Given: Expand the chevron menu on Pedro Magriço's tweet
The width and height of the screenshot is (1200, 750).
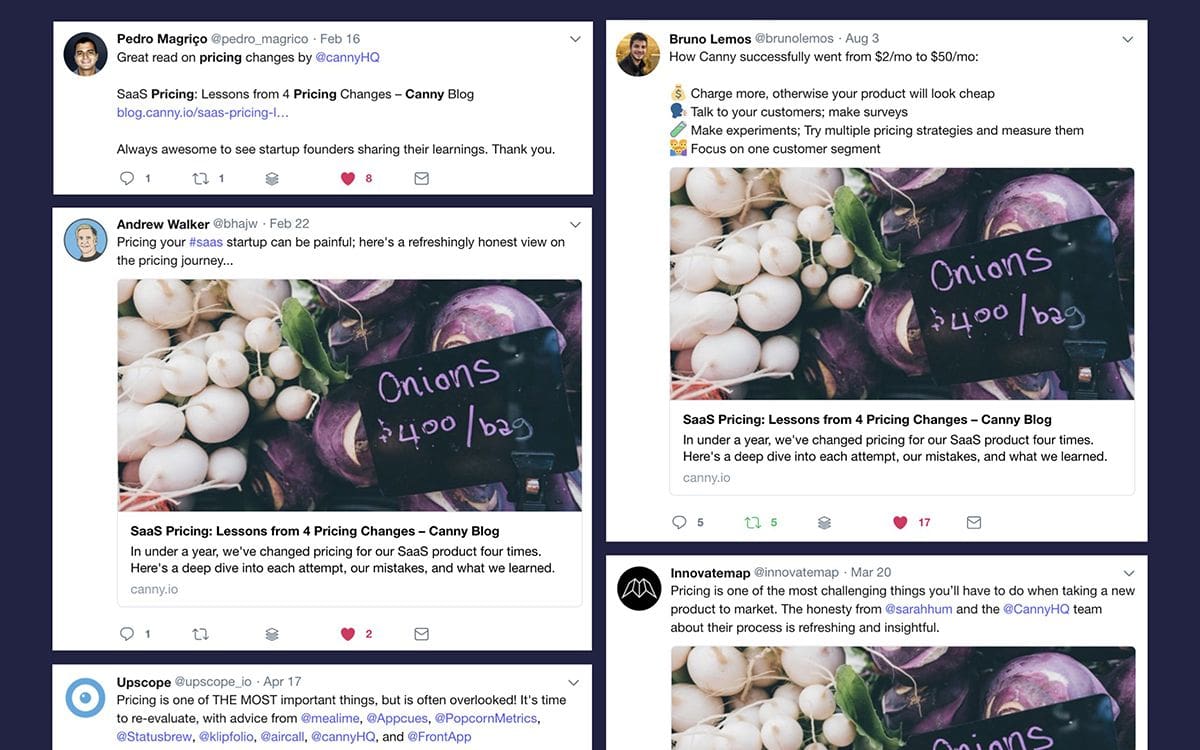Looking at the screenshot, I should (x=575, y=39).
